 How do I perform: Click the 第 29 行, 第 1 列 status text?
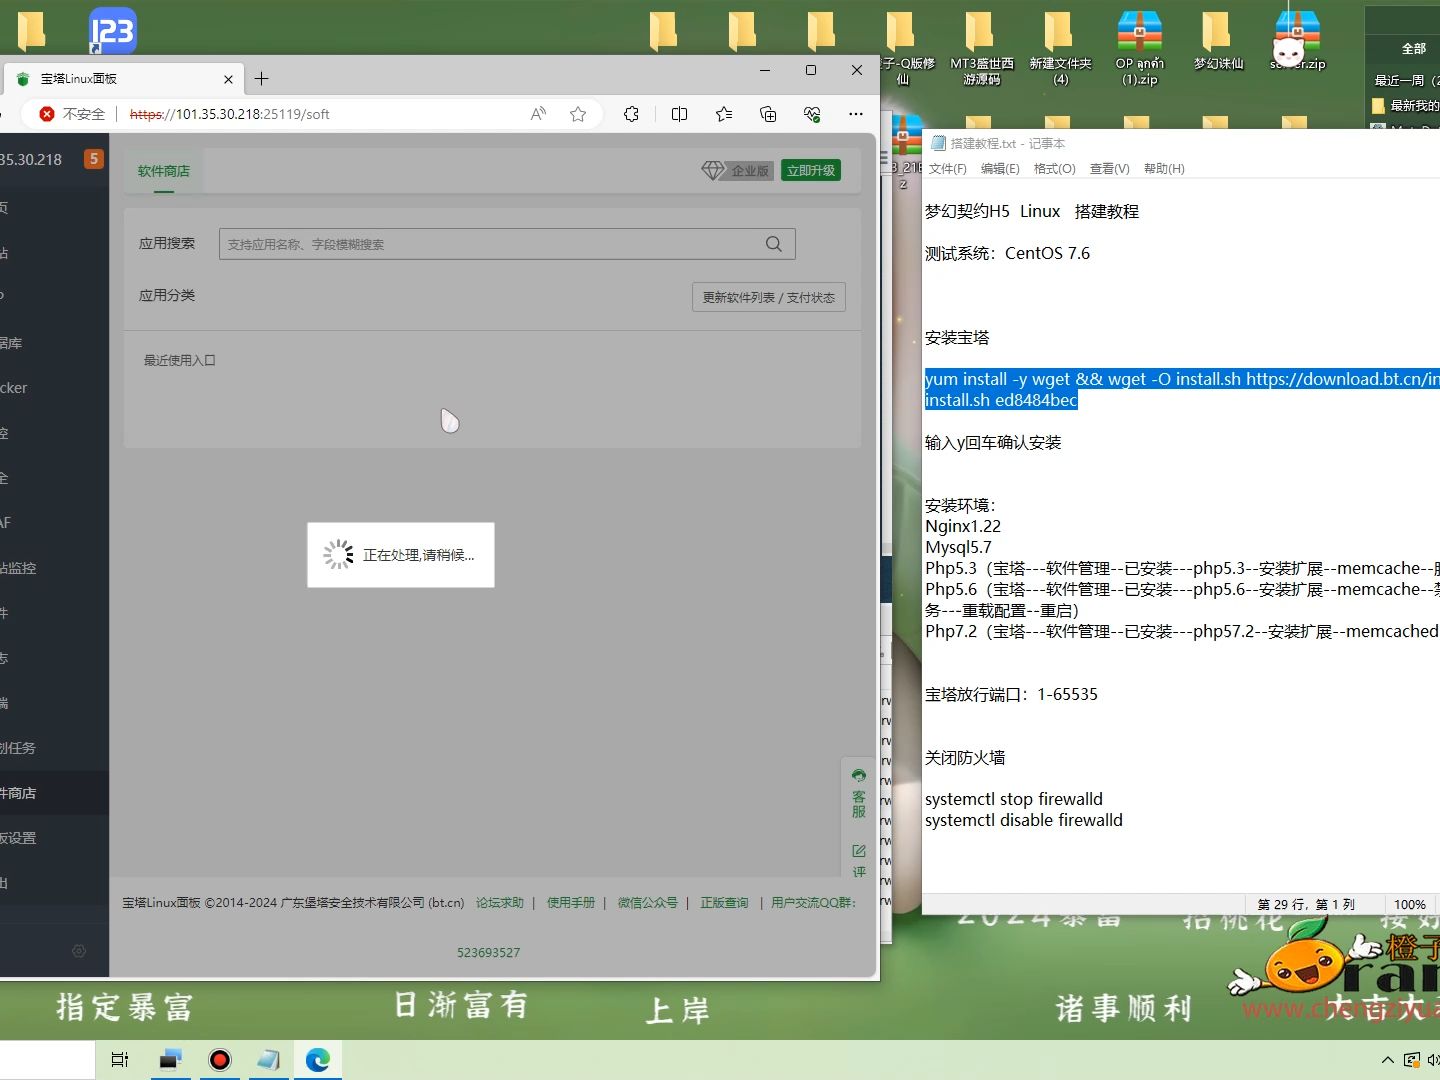click(x=1306, y=904)
